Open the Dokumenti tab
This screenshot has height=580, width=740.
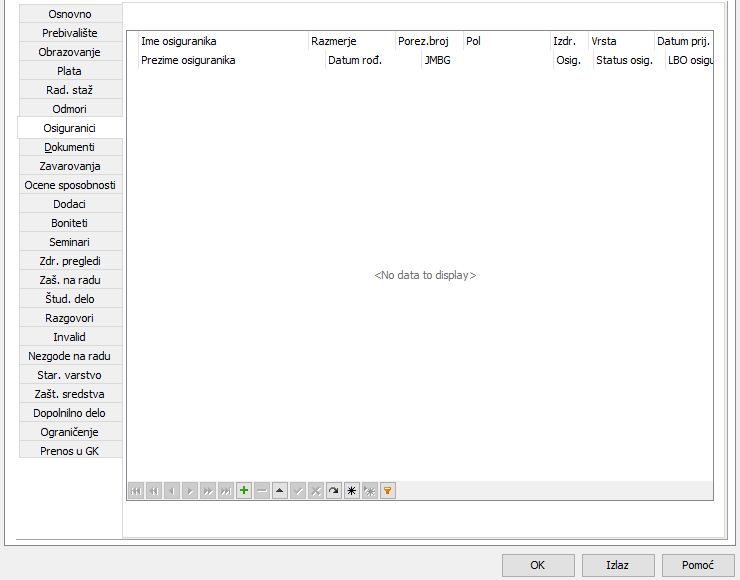(x=70, y=147)
